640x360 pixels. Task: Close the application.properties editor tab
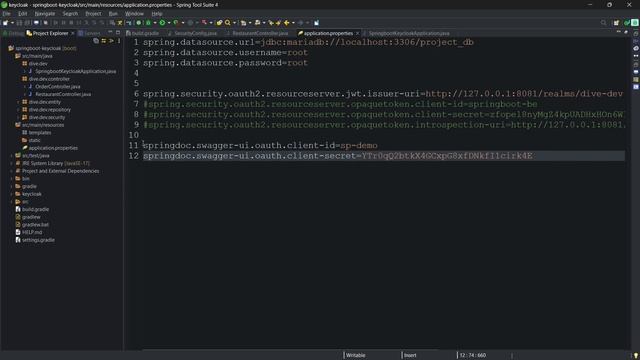pos(358,33)
